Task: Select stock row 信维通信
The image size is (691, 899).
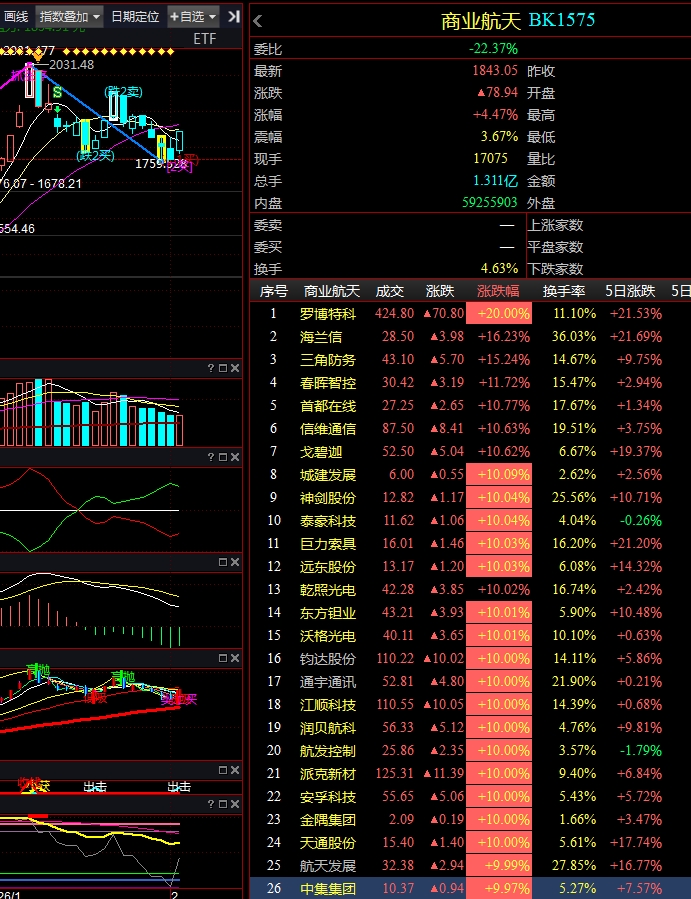Action: (470, 428)
